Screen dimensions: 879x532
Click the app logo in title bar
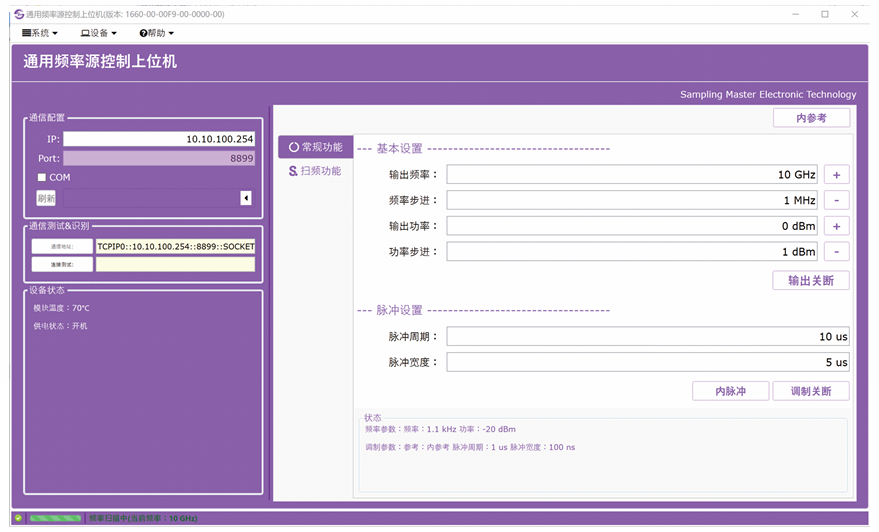tap(18, 14)
